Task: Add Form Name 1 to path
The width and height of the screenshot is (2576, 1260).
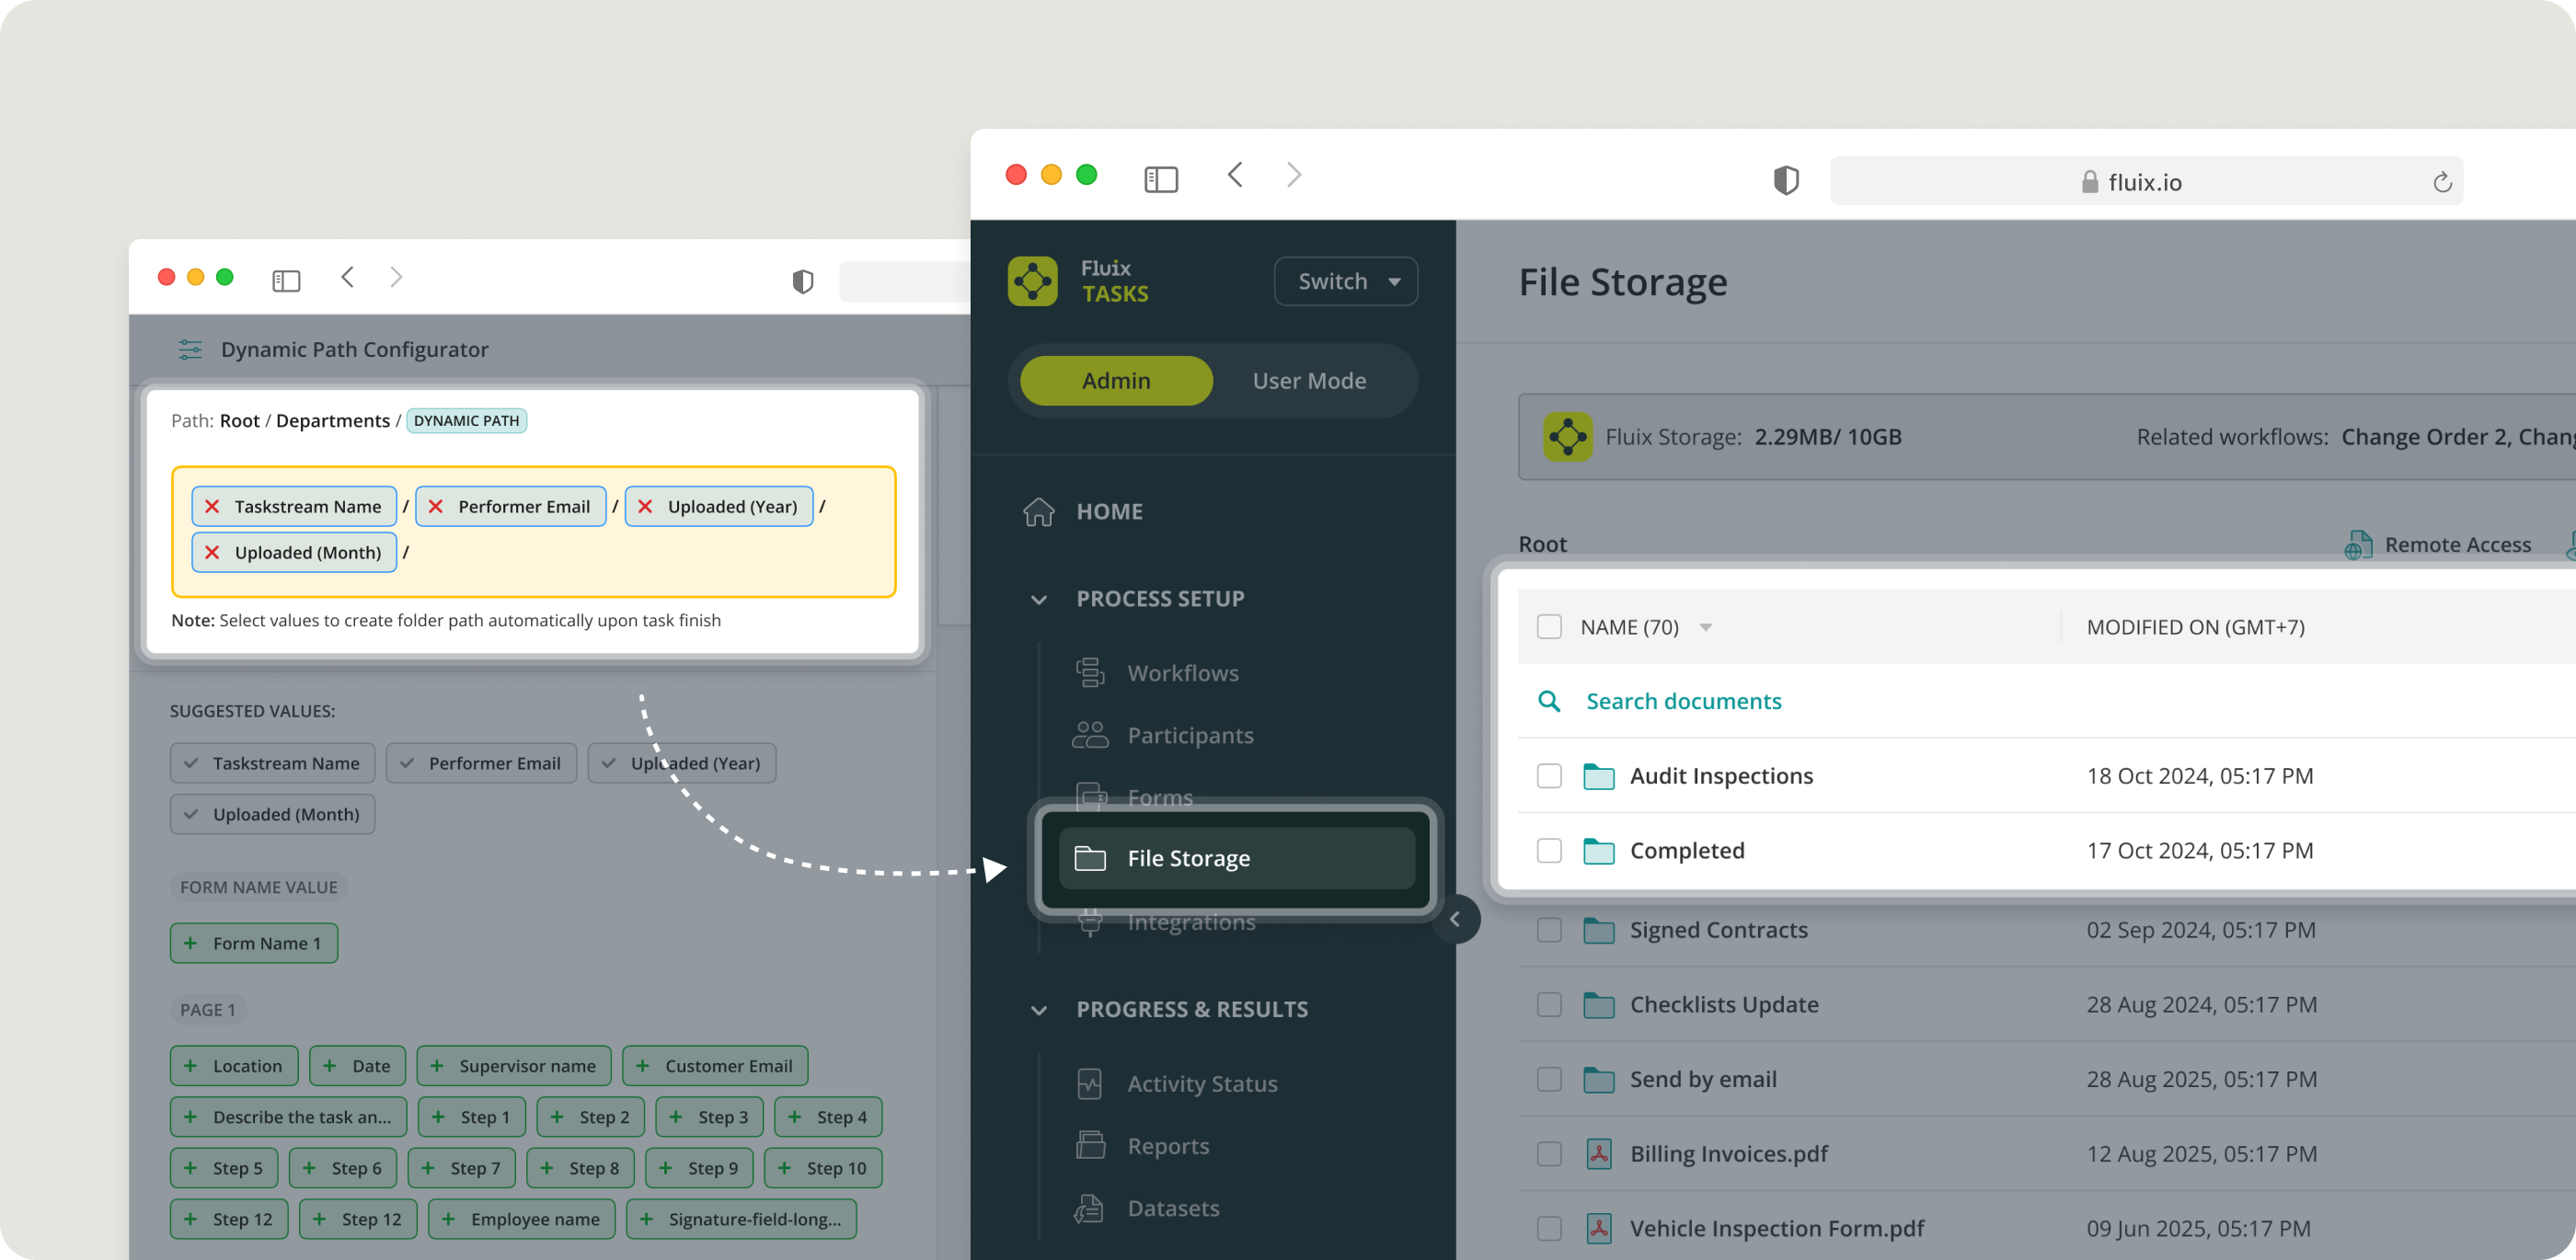Action: tap(254, 943)
